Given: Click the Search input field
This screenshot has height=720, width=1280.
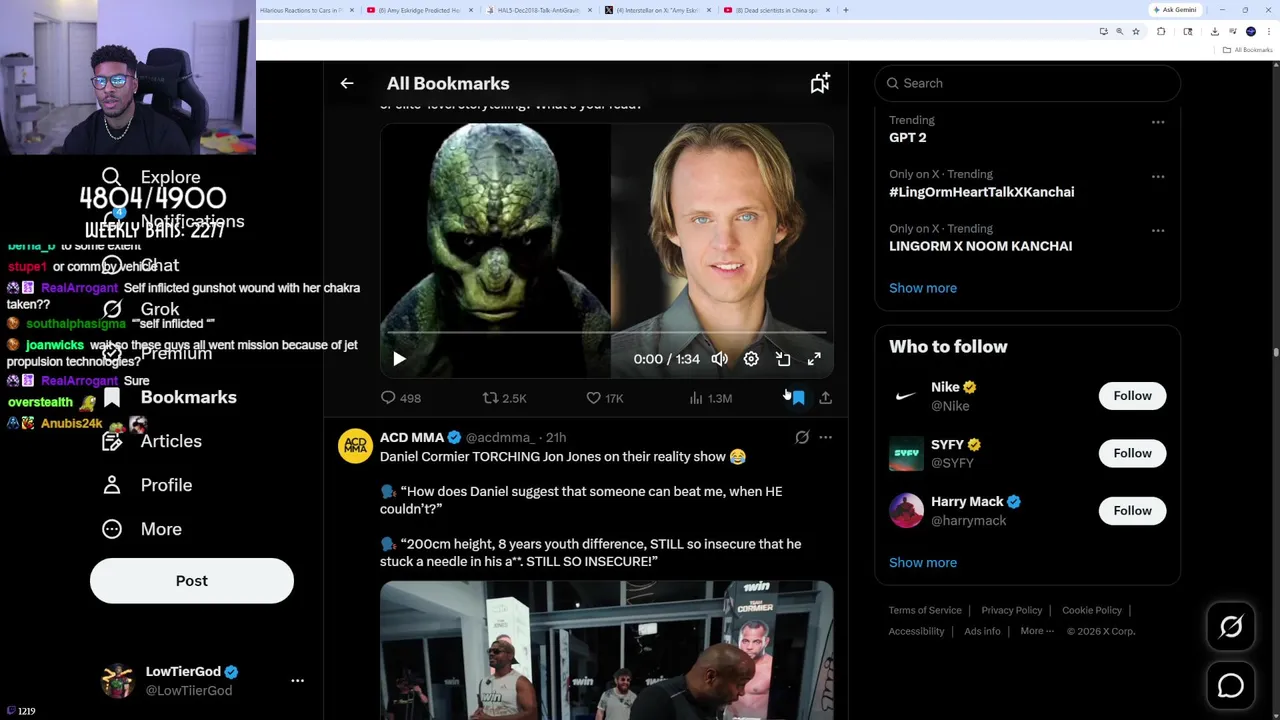Looking at the screenshot, I should 1028,83.
